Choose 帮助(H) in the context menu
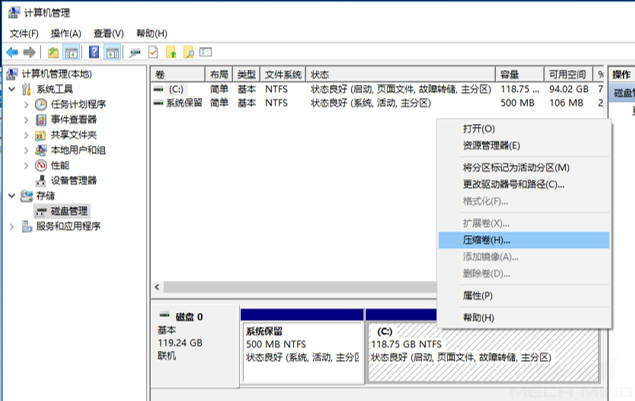This screenshot has width=635, height=401. (x=524, y=318)
